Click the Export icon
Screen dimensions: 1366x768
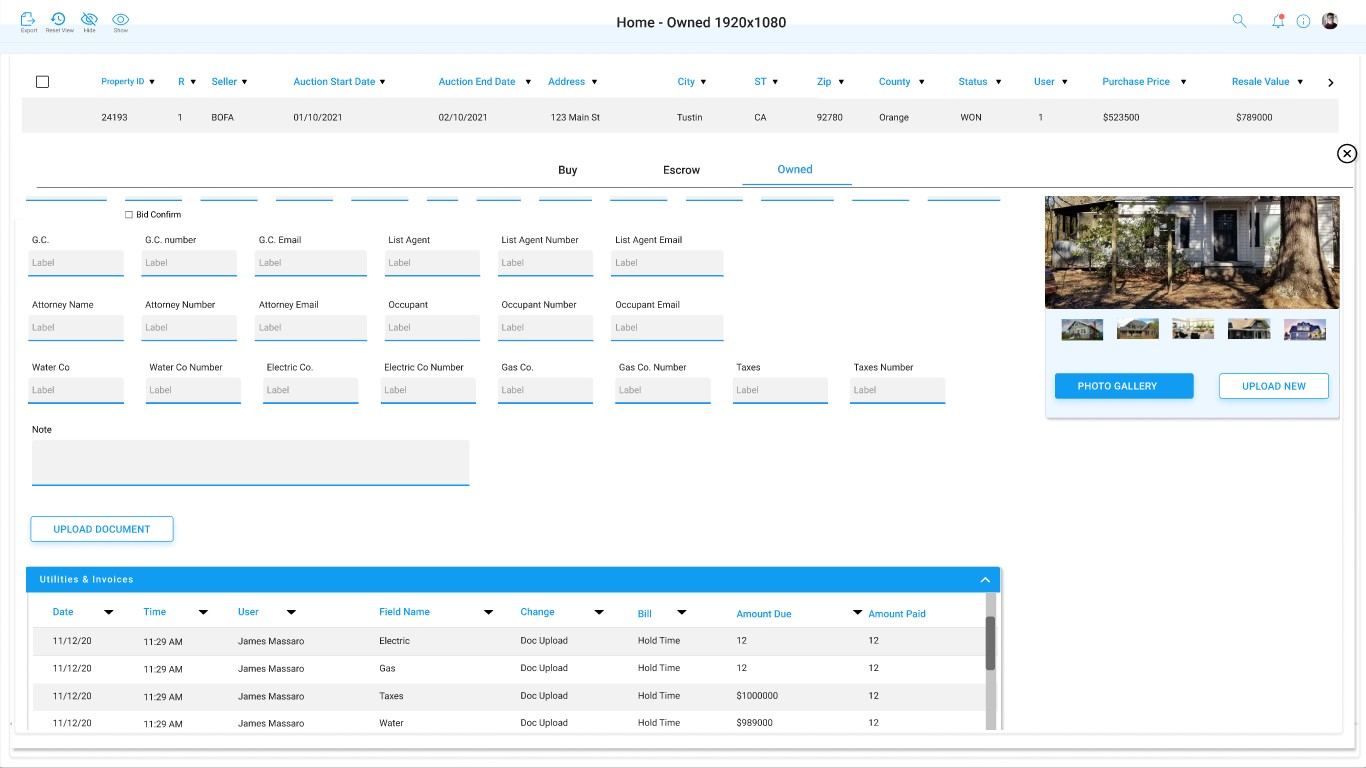tap(28, 19)
